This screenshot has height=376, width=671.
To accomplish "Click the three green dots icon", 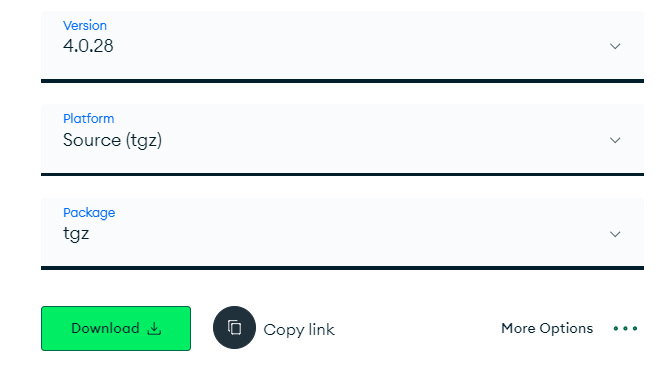I will click(625, 329).
